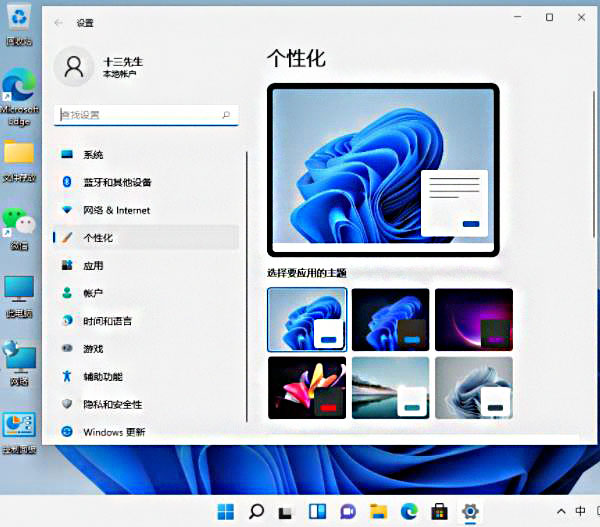The image size is (600, 527).
Task: Open the 系统 settings category
Action: (146, 155)
